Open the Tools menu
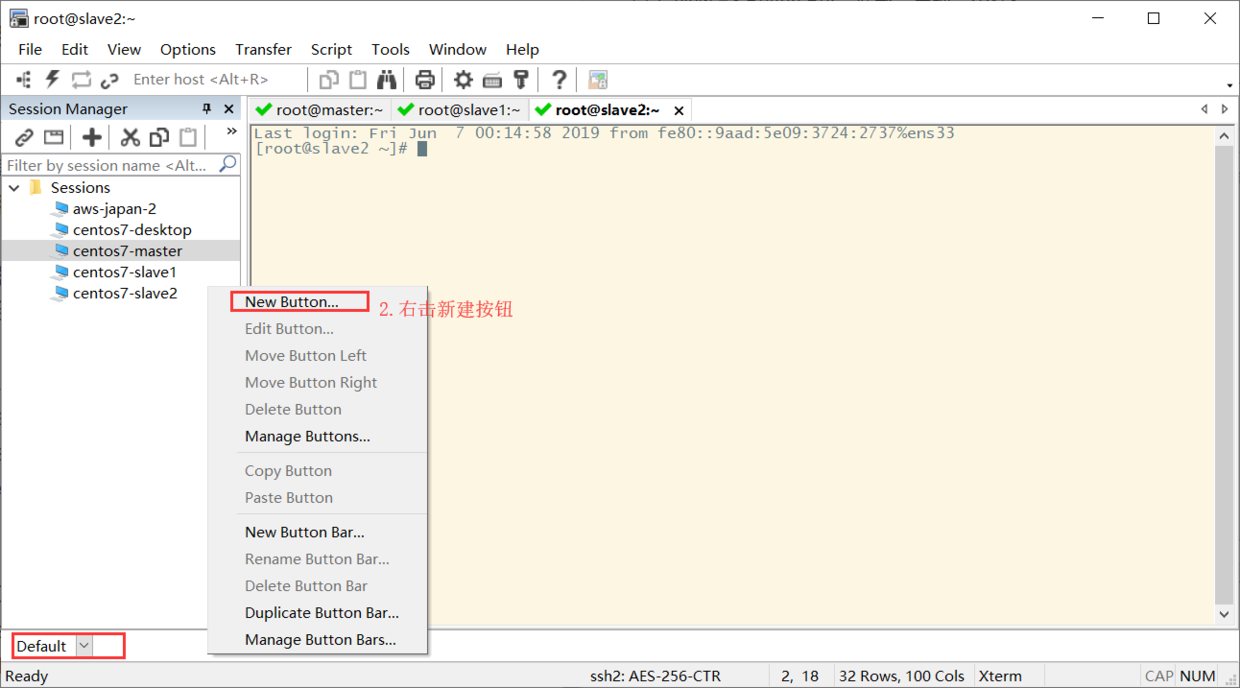 pyautogui.click(x=390, y=49)
